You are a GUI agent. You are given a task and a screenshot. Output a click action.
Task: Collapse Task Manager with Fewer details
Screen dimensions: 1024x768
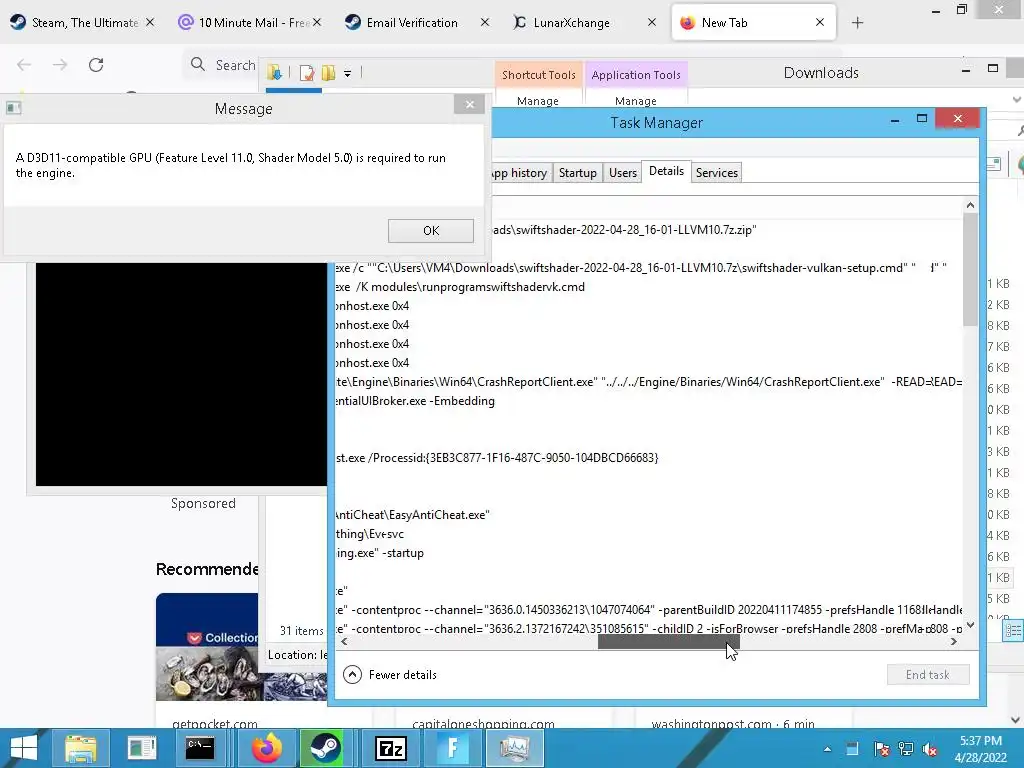coord(391,675)
